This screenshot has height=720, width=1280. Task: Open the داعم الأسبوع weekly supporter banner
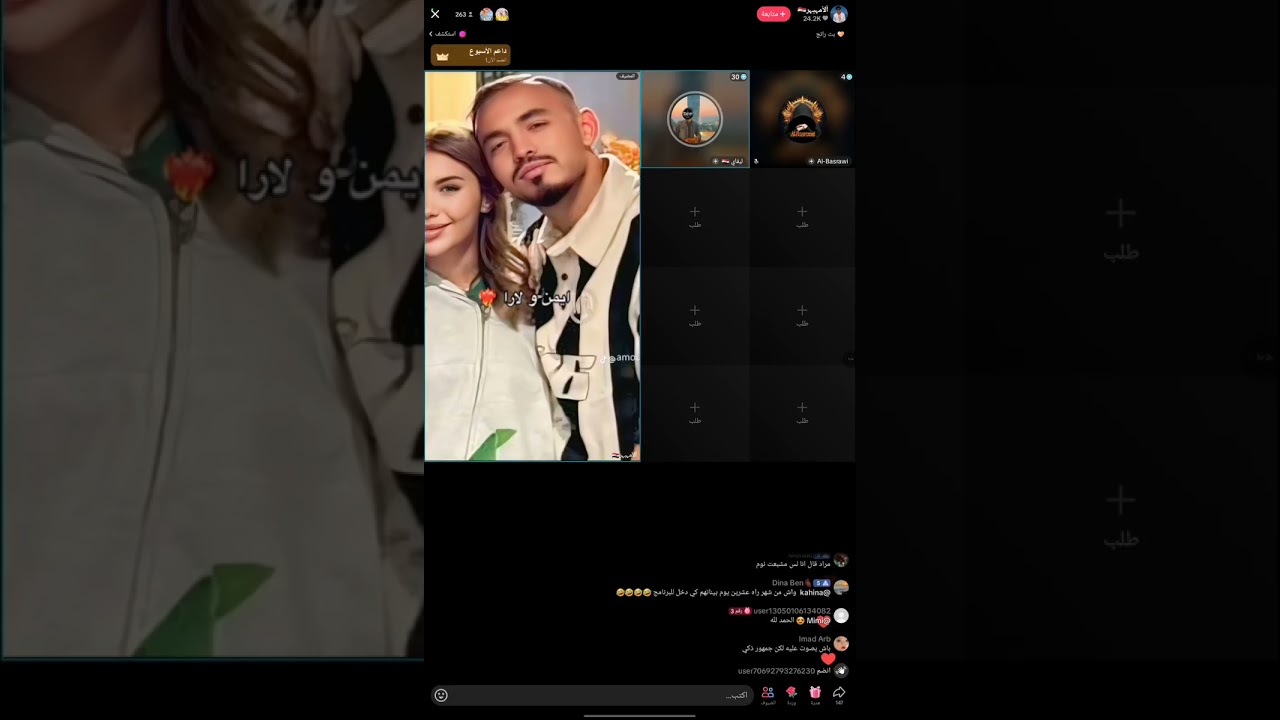pos(471,55)
